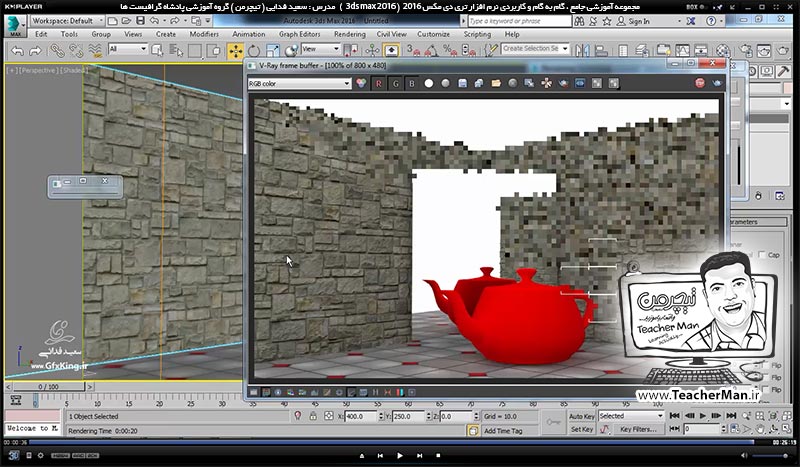Expand the Redo history arrow
This screenshot has height=467, width=800.
tap(185, 21)
